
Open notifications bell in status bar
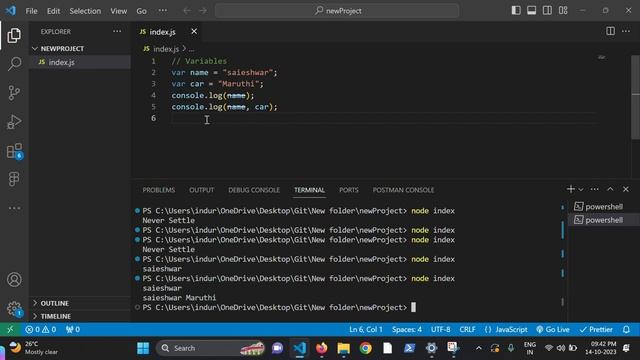(627, 329)
